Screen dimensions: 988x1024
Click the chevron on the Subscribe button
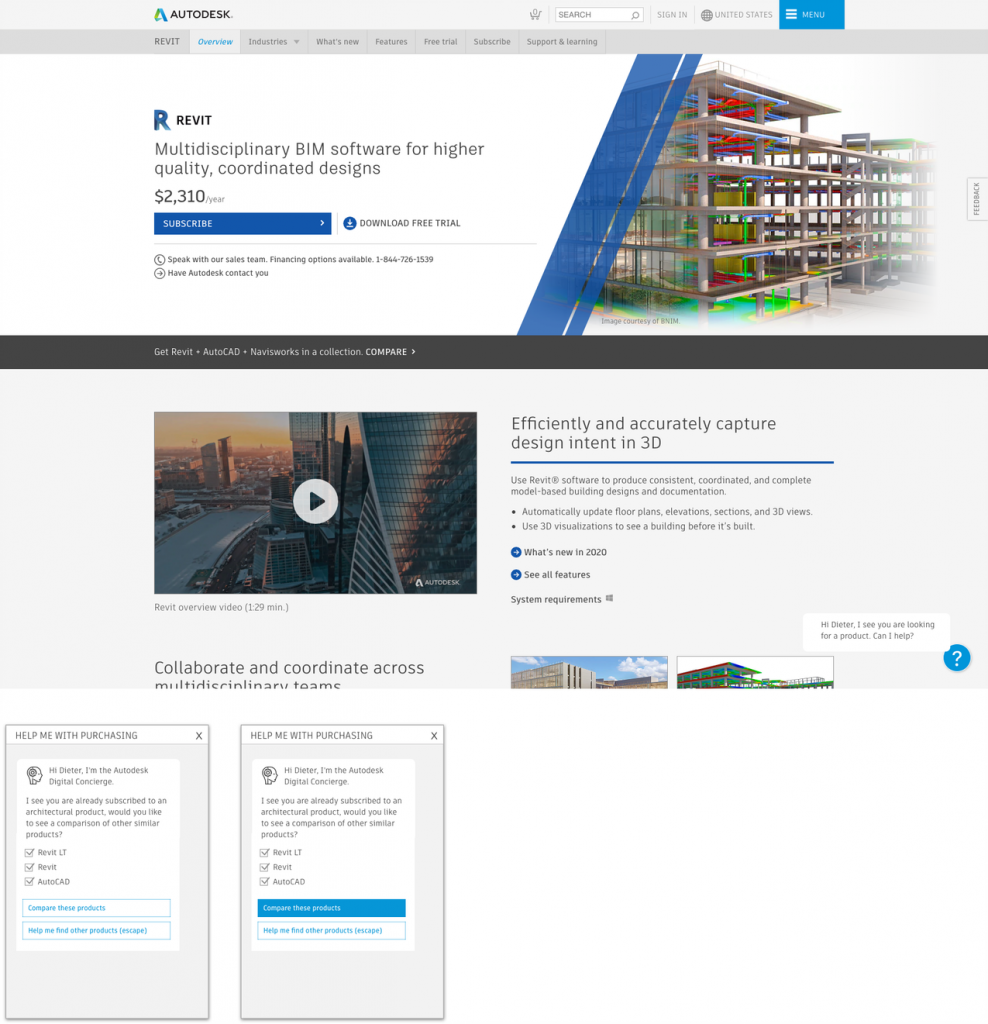point(322,223)
